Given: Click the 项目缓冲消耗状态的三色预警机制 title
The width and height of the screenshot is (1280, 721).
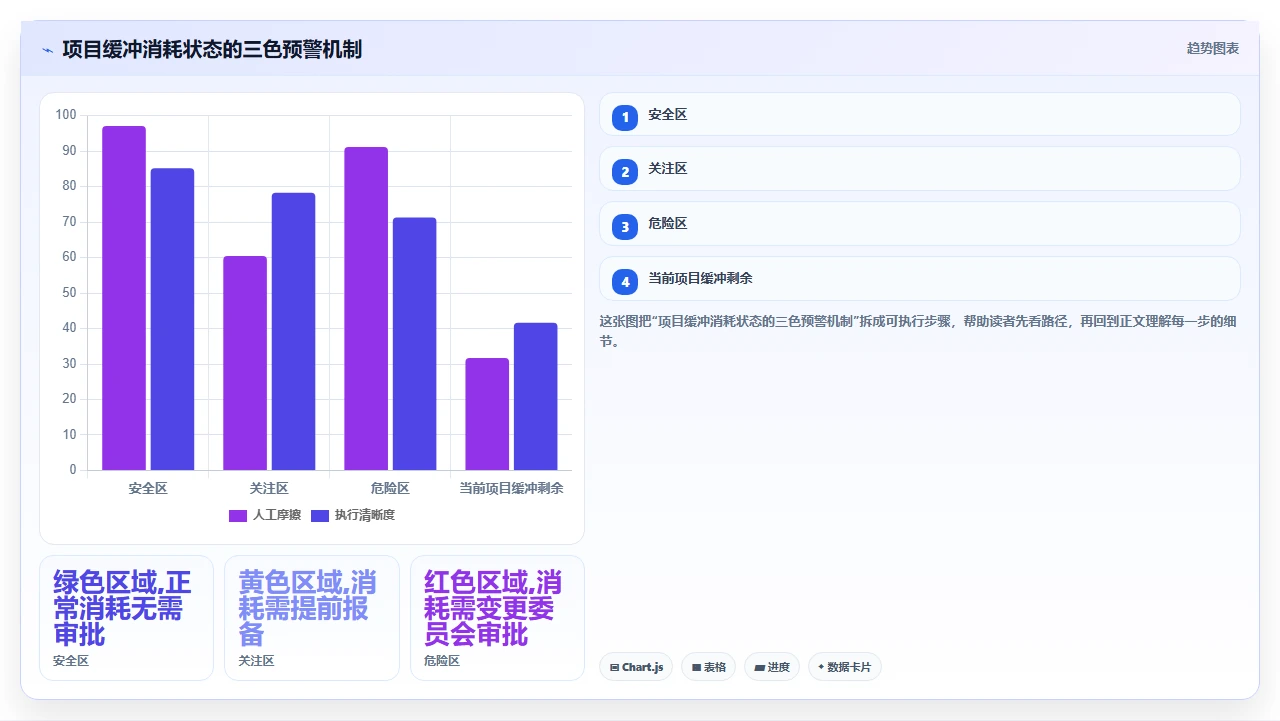Looking at the screenshot, I should (212, 49).
